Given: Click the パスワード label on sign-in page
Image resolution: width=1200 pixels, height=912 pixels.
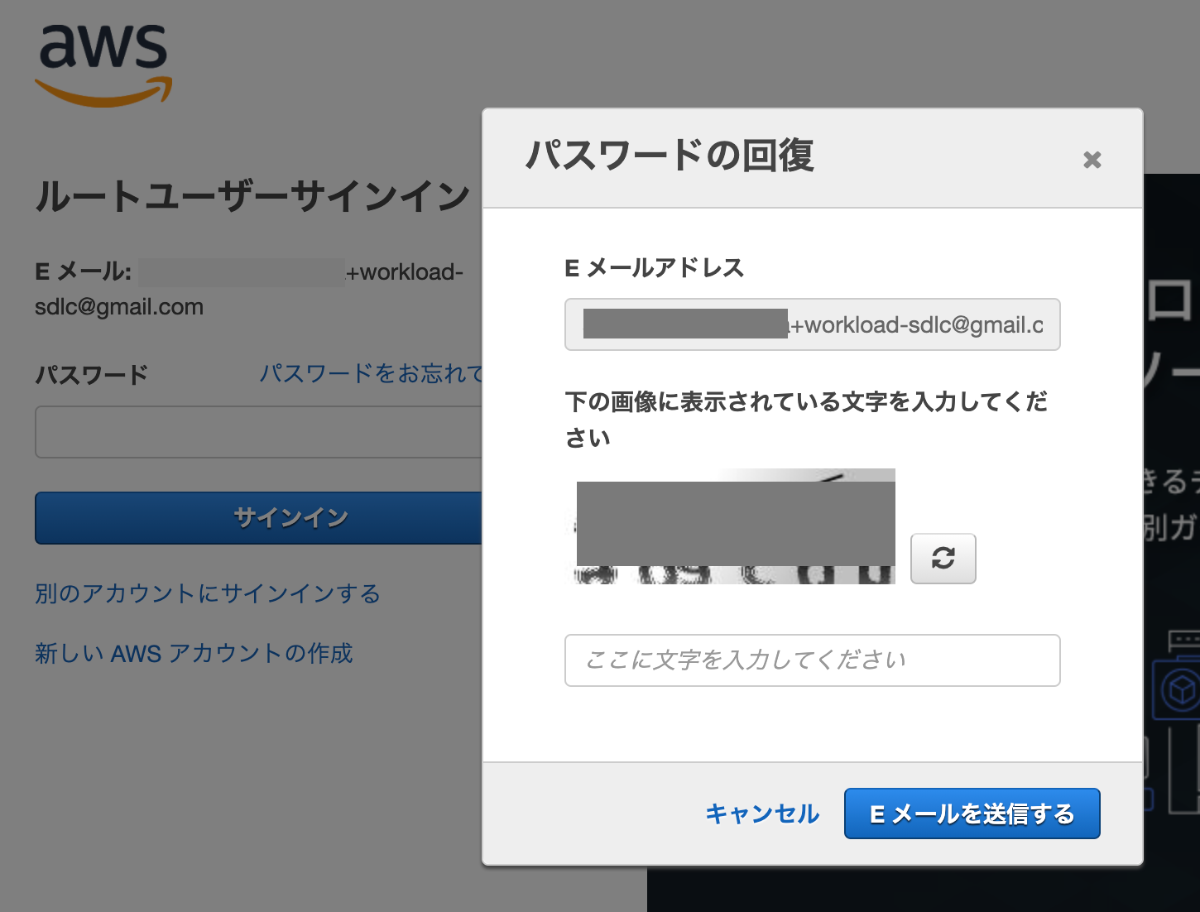Looking at the screenshot, I should pos(92,375).
